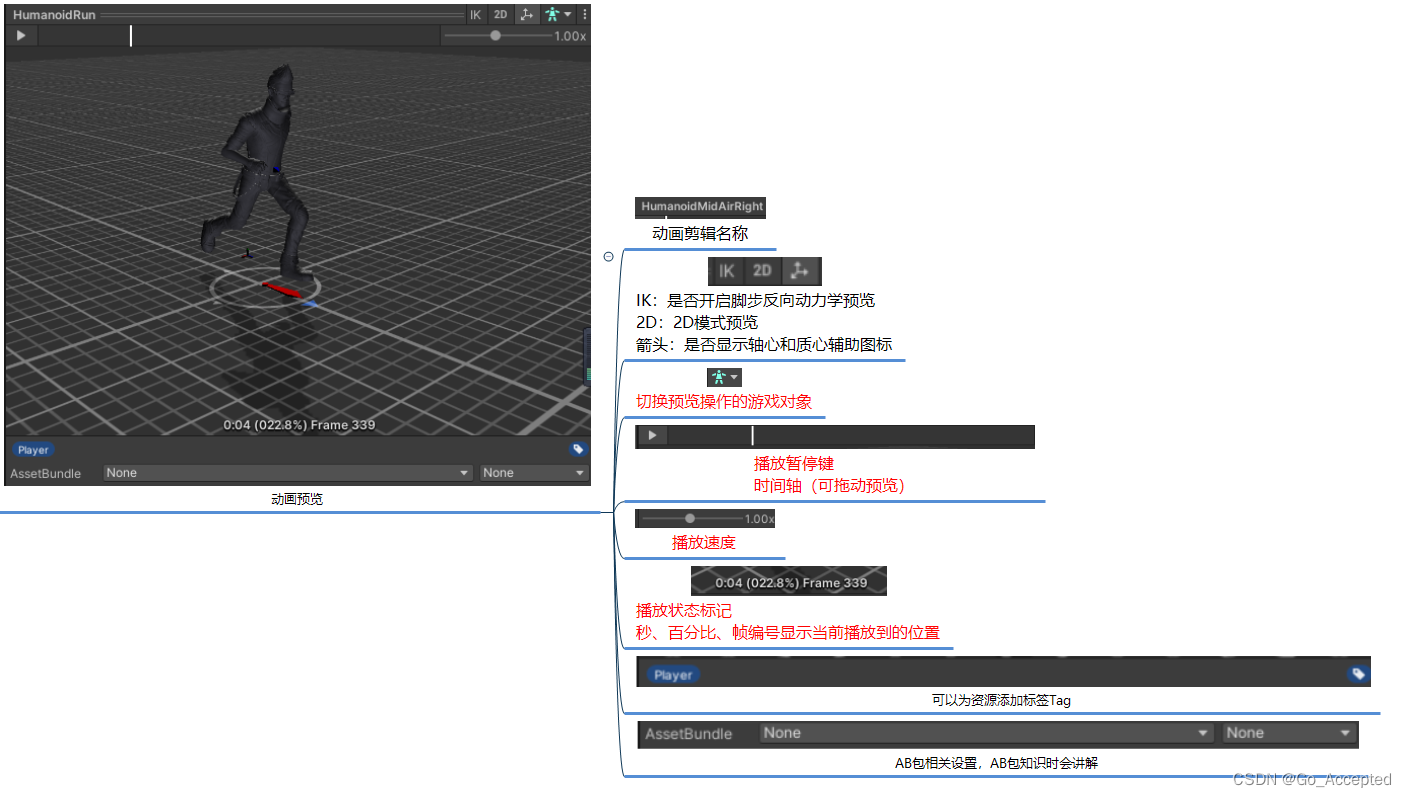Select the 箭头：是否显示轴心和质心辅助图标 line
Viewport: 1407px width, 797px height.
[764, 345]
